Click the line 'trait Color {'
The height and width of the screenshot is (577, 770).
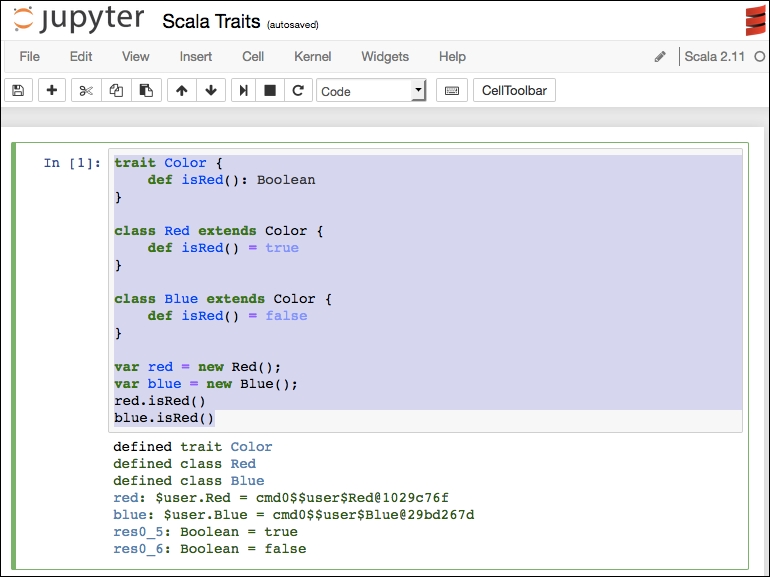click(x=168, y=163)
